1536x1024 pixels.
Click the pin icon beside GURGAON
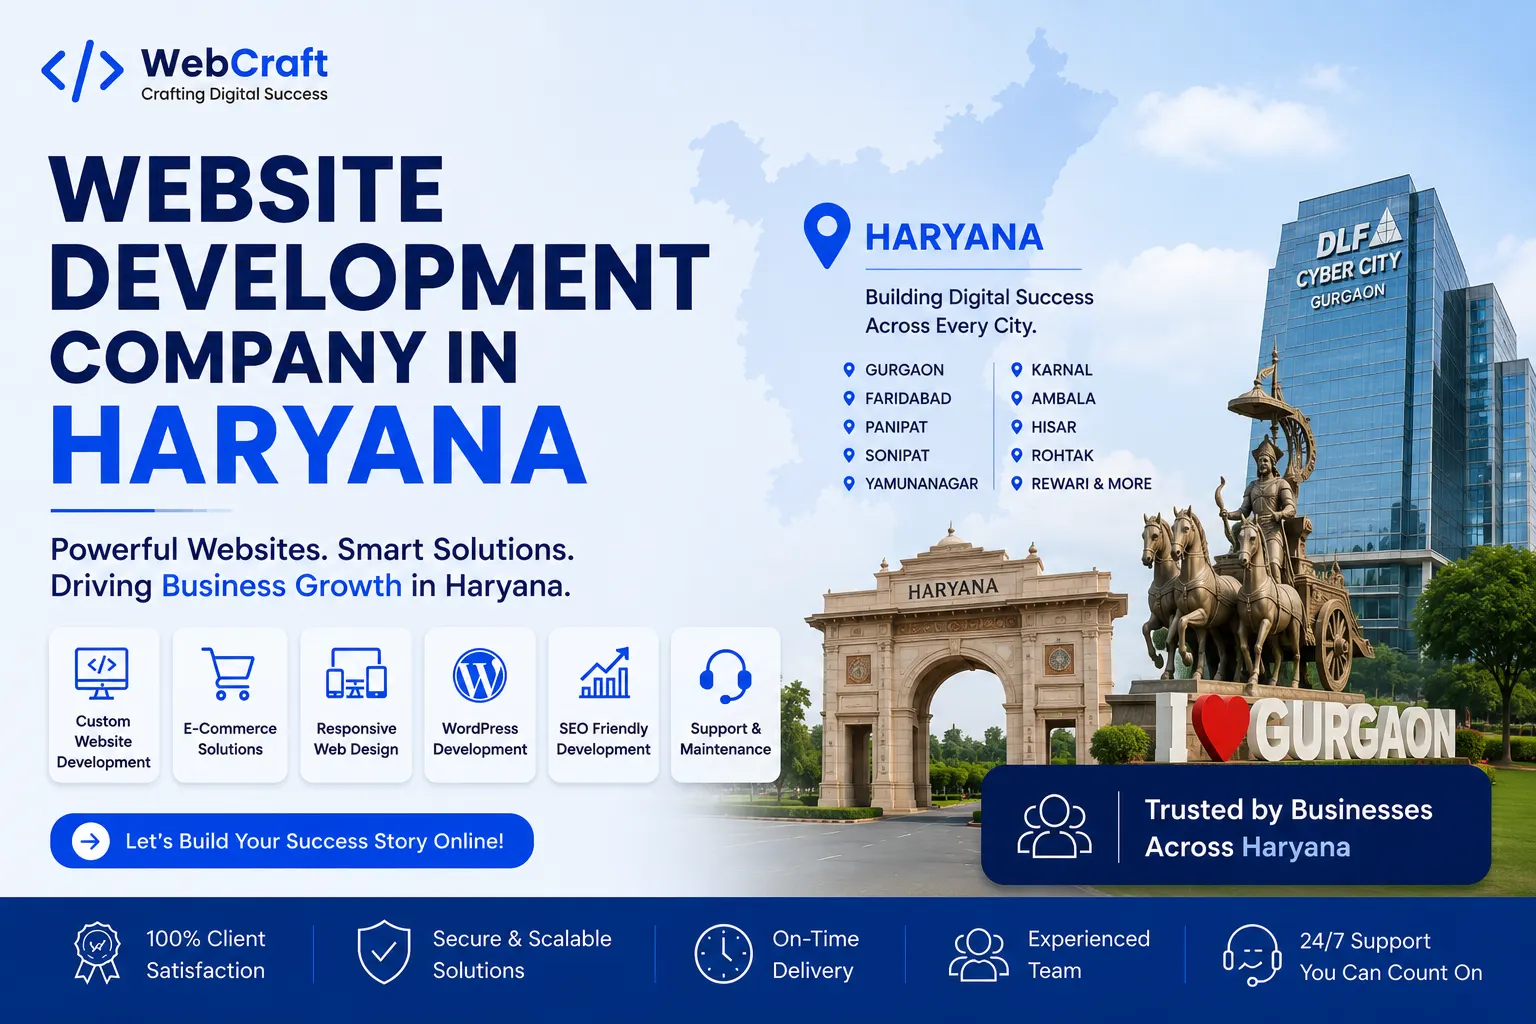click(849, 369)
